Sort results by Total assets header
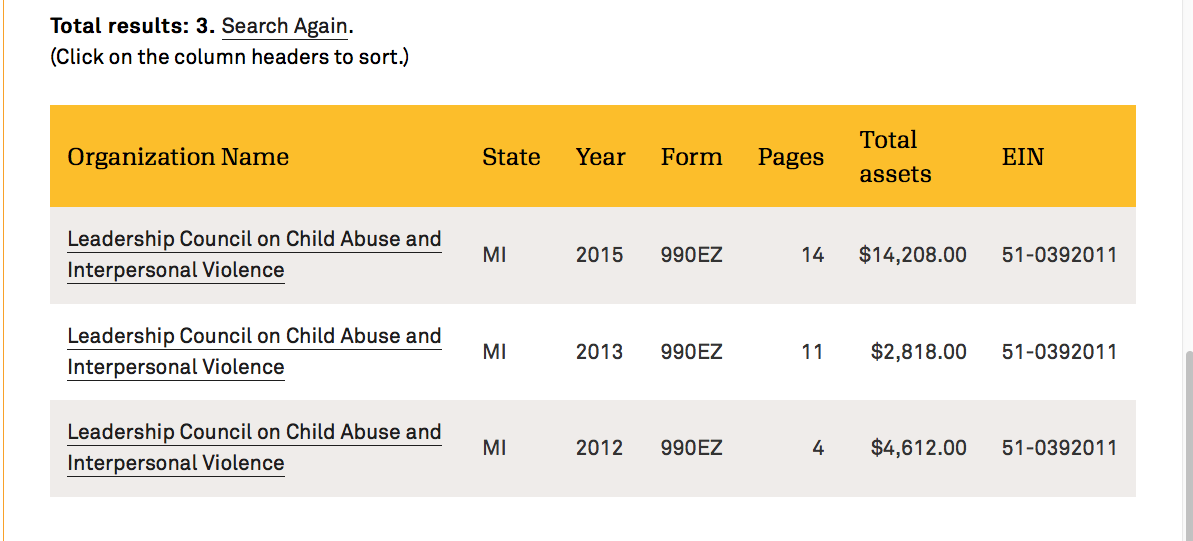1193x541 pixels. tap(895, 157)
